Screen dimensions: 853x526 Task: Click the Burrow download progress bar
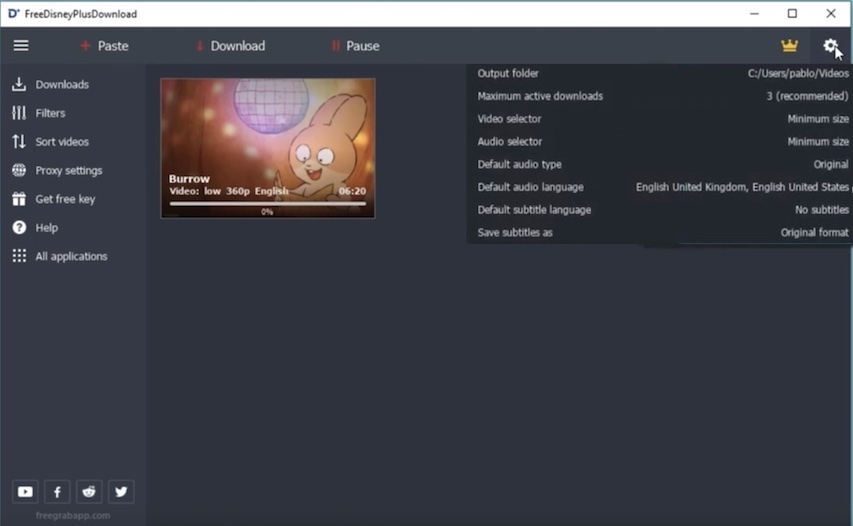tap(268, 203)
